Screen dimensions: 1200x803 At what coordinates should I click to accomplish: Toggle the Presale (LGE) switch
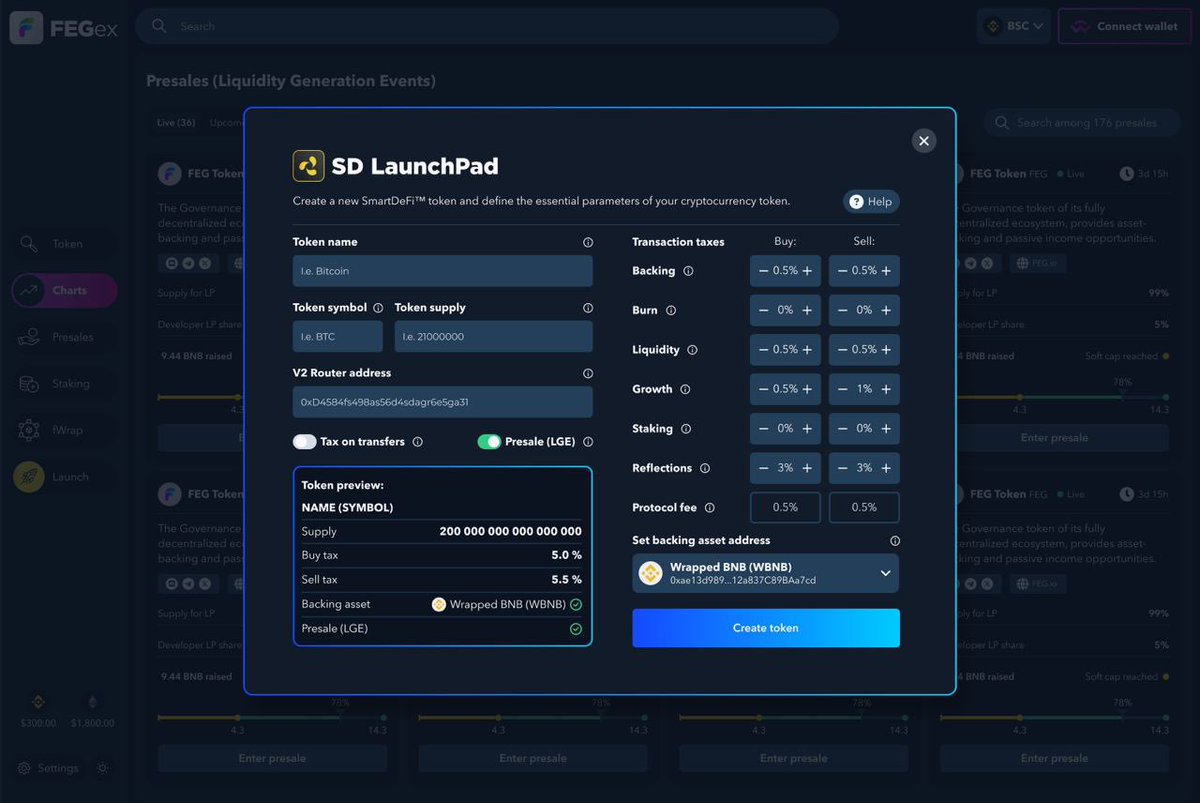point(489,442)
